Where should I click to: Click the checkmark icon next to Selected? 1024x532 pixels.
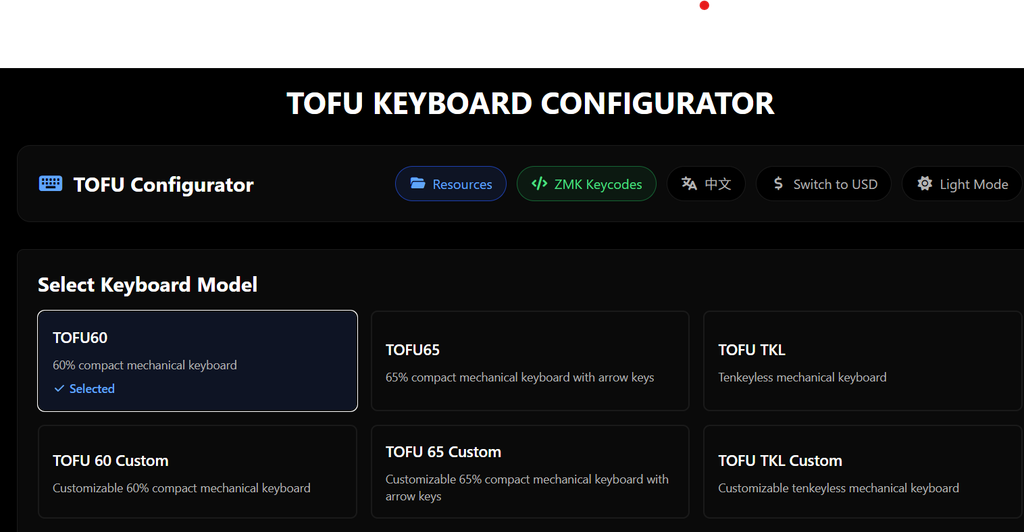point(59,389)
